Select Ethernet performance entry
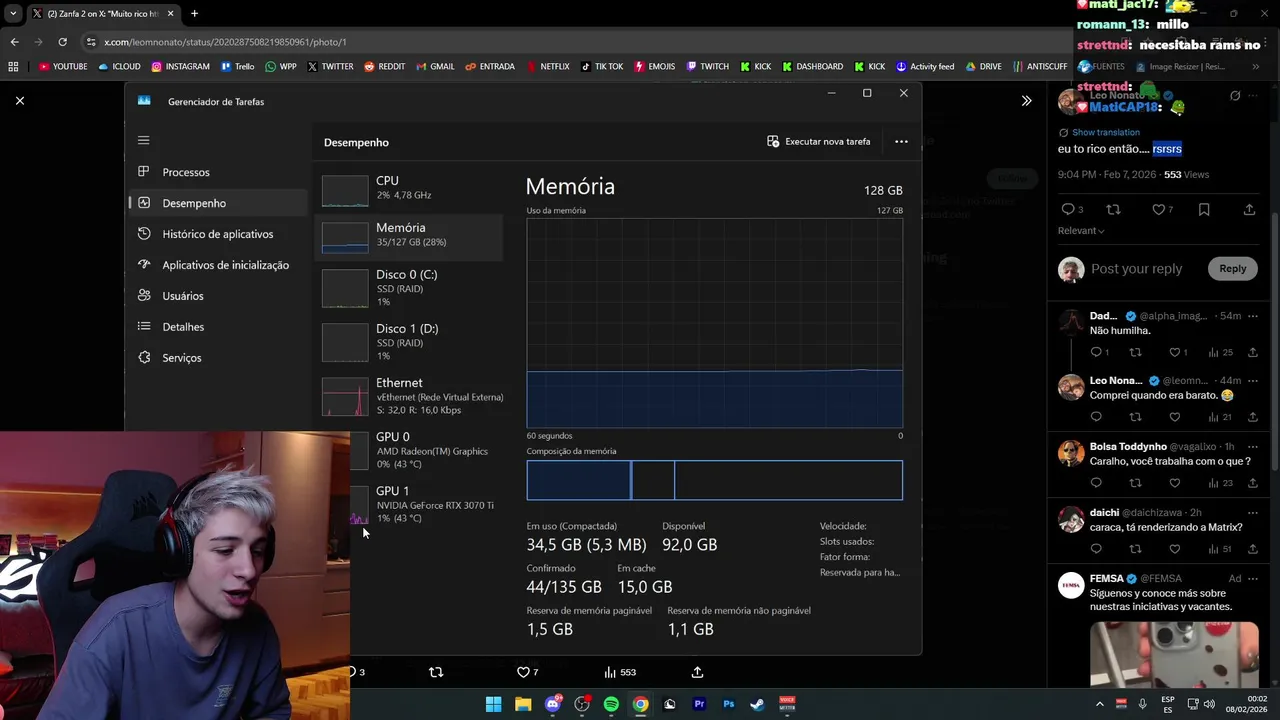The width and height of the screenshot is (1280, 720). coord(410,396)
